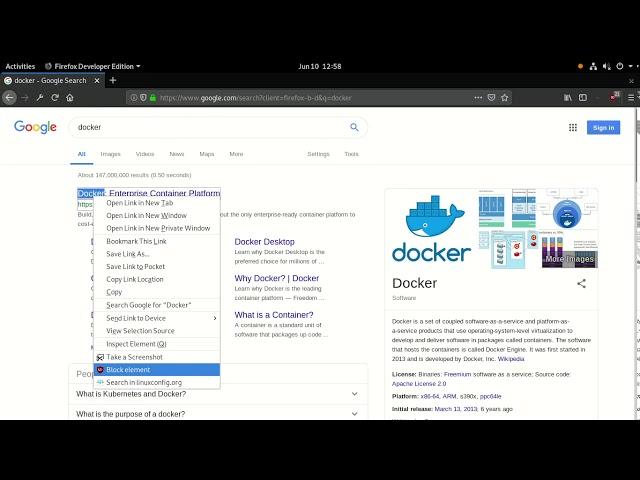Open What is a Container? link
Image resolution: width=640 pixels, height=480 pixels.
tap(274, 315)
